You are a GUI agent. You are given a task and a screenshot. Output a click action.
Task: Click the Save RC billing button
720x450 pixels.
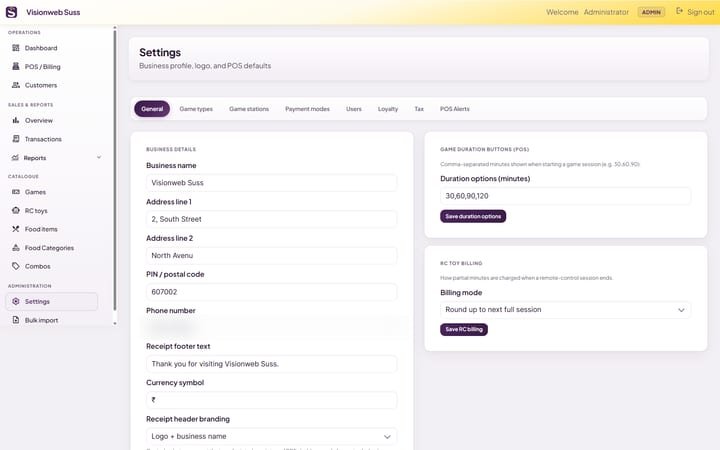click(x=464, y=329)
